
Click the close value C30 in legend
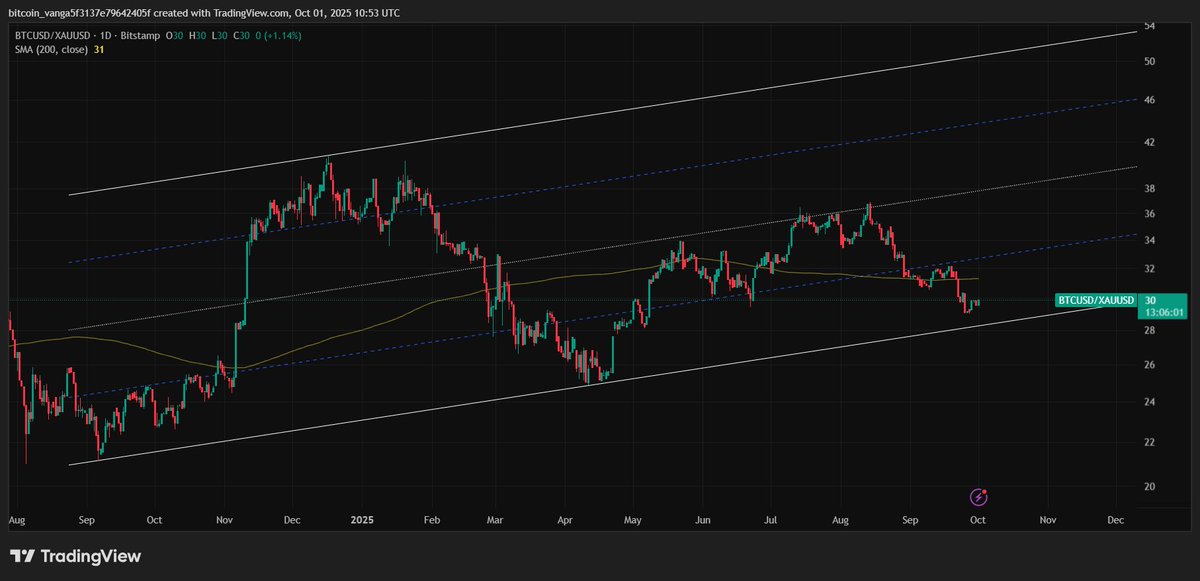(x=241, y=35)
